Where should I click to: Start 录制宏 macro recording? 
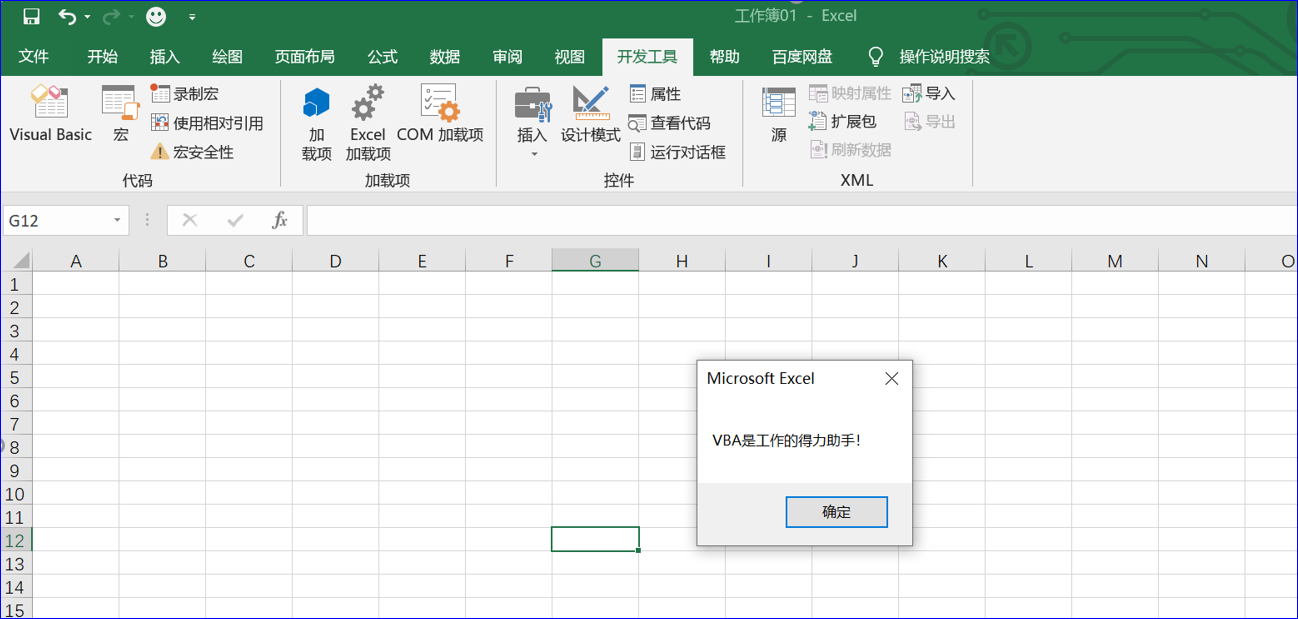pos(185,94)
